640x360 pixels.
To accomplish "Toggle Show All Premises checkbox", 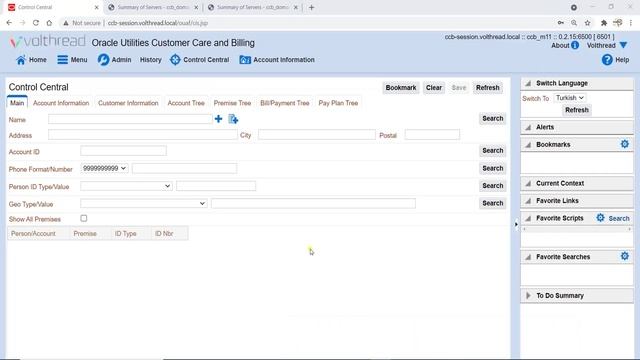I will pyautogui.click(x=84, y=218).
